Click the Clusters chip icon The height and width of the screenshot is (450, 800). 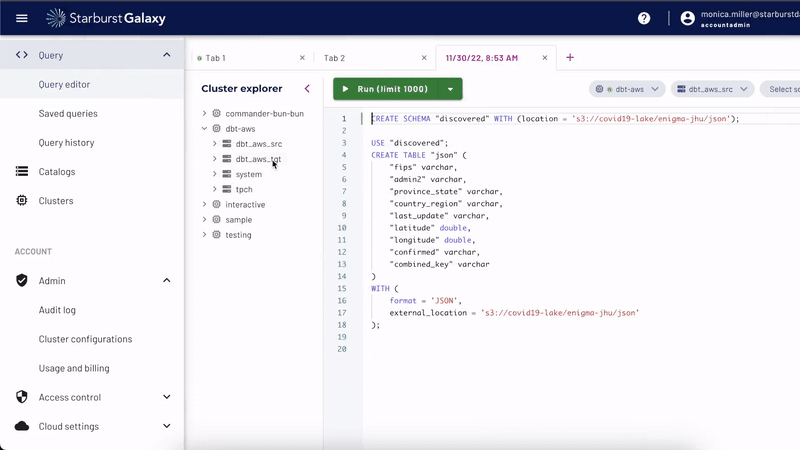[21, 201]
